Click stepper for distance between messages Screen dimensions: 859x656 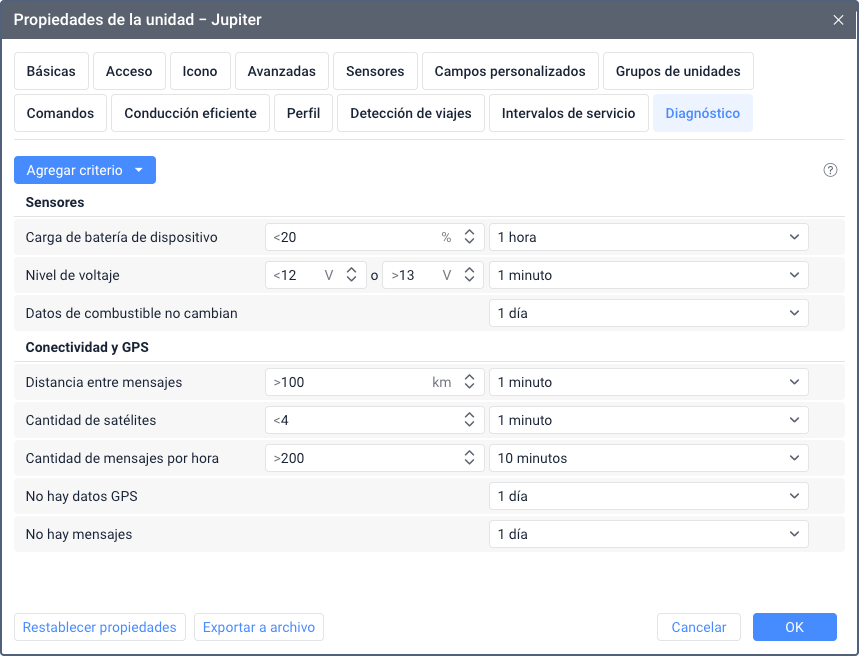click(469, 382)
